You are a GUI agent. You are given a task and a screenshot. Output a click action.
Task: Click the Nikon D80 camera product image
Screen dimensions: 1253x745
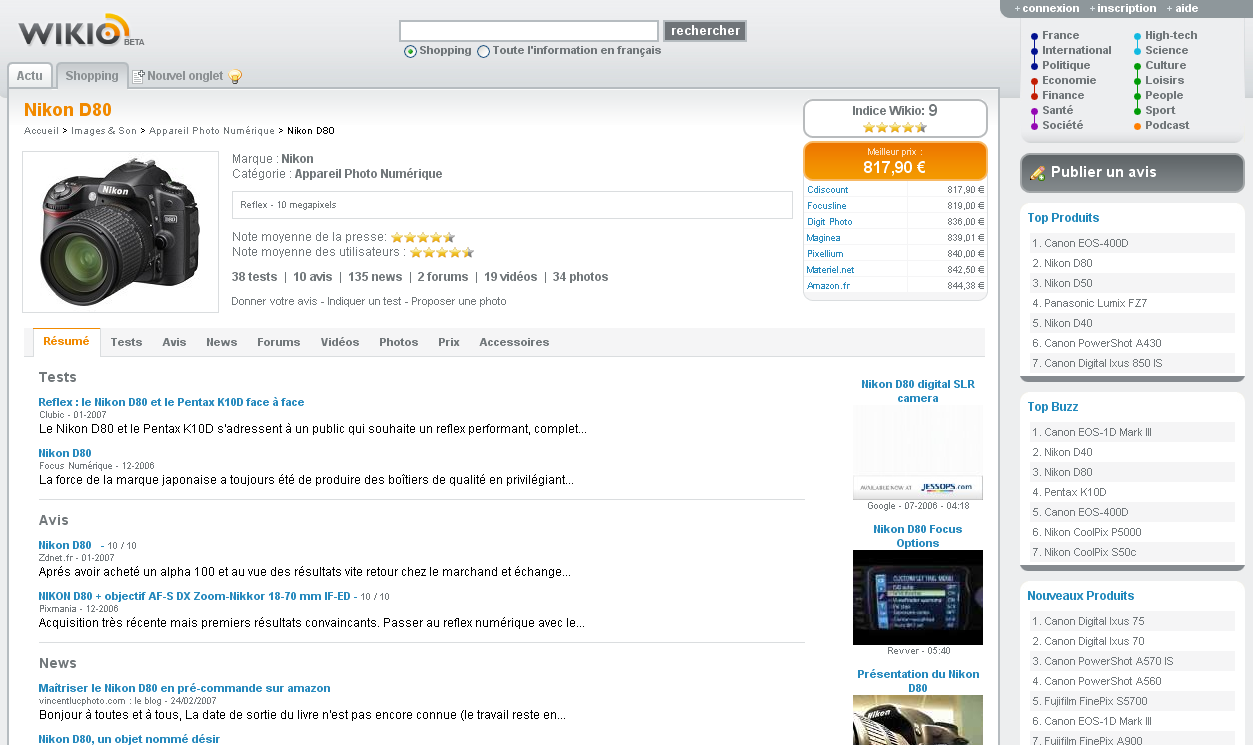(x=120, y=232)
